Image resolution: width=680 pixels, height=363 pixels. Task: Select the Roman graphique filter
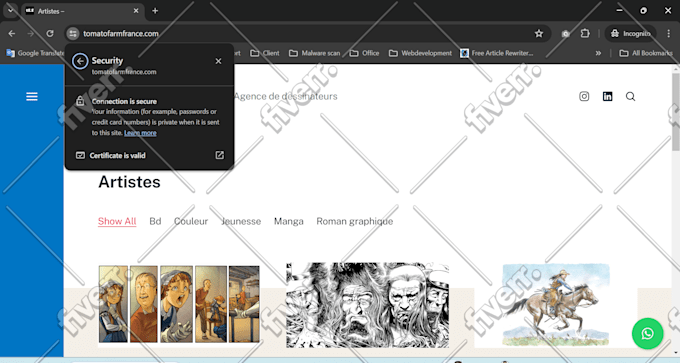click(355, 221)
